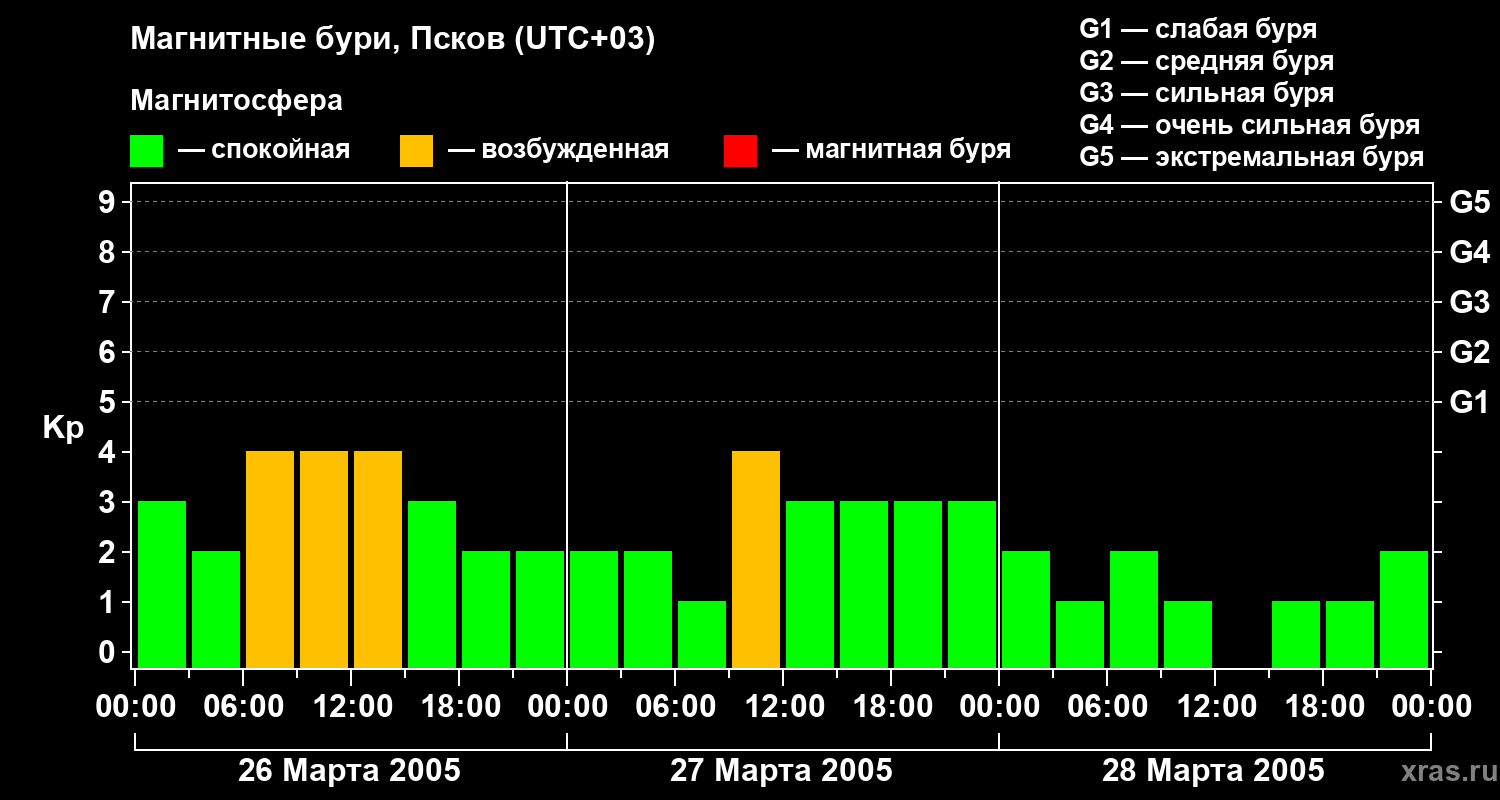The height and width of the screenshot is (800, 1500).
Task: Click the green 15:00–18:00 bar on 26 Марта
Action: coord(432,584)
